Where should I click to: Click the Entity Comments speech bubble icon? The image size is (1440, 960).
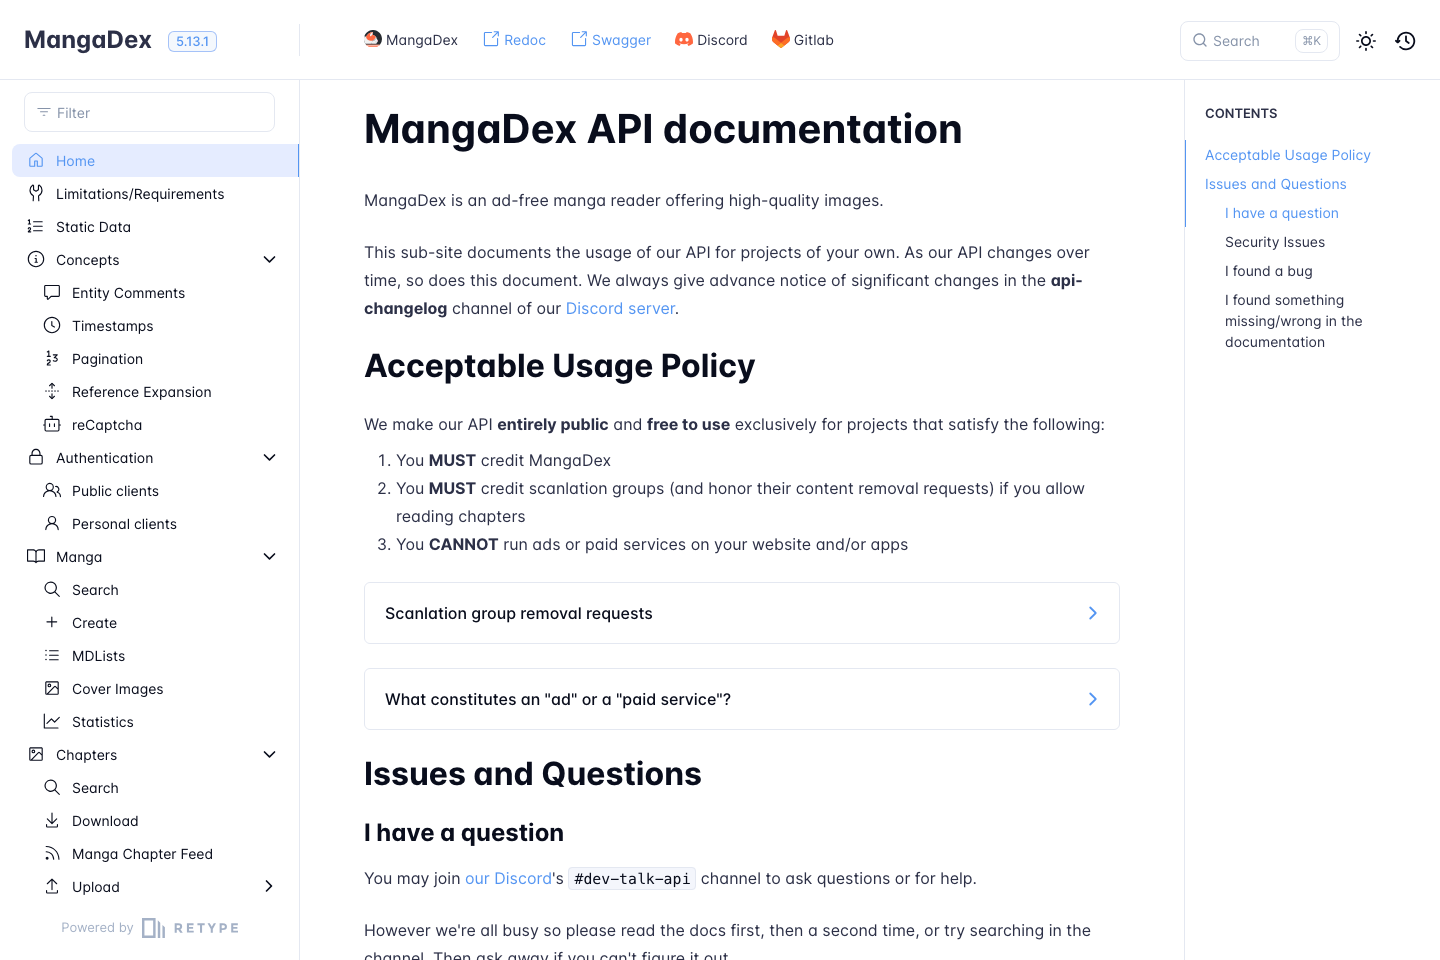click(x=52, y=292)
